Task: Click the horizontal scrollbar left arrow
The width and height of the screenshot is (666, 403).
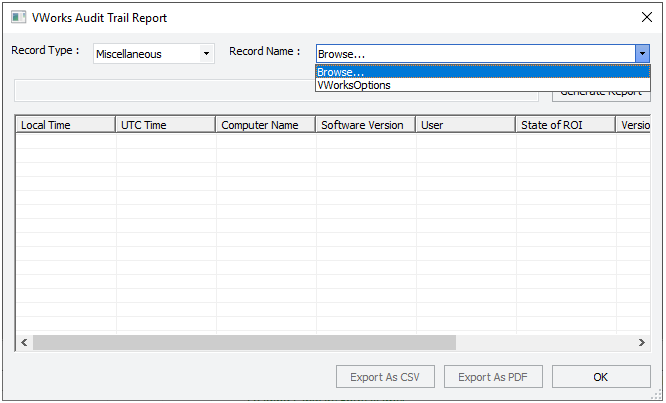Action: pos(24,342)
